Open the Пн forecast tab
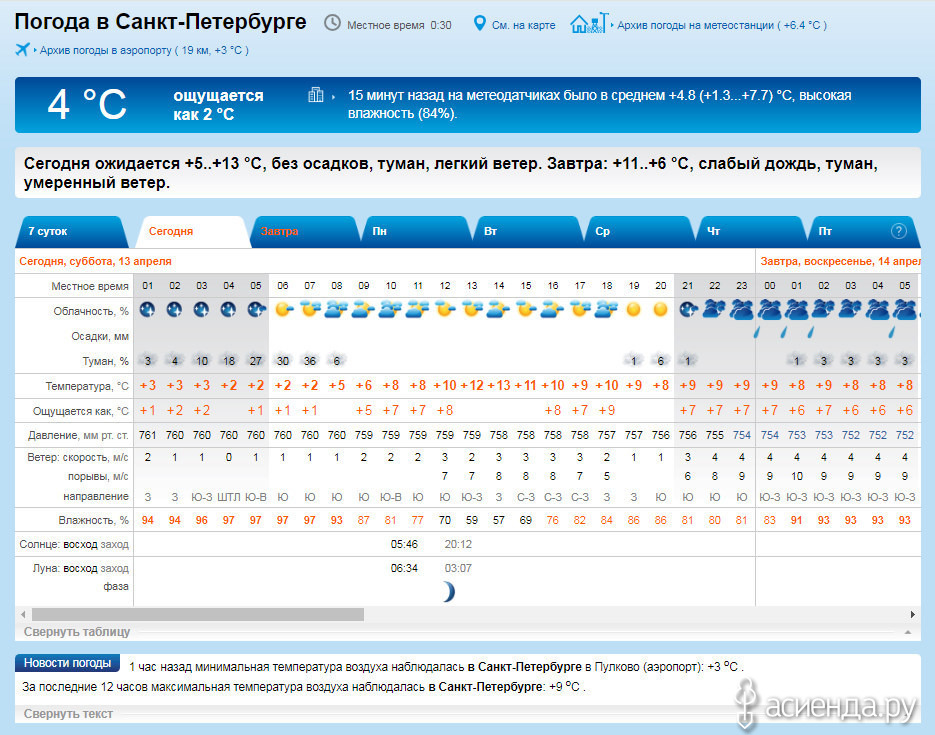935x735 pixels. point(416,231)
